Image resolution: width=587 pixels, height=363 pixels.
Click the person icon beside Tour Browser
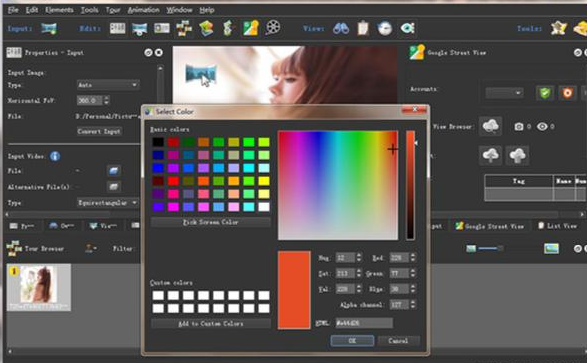tap(89, 248)
